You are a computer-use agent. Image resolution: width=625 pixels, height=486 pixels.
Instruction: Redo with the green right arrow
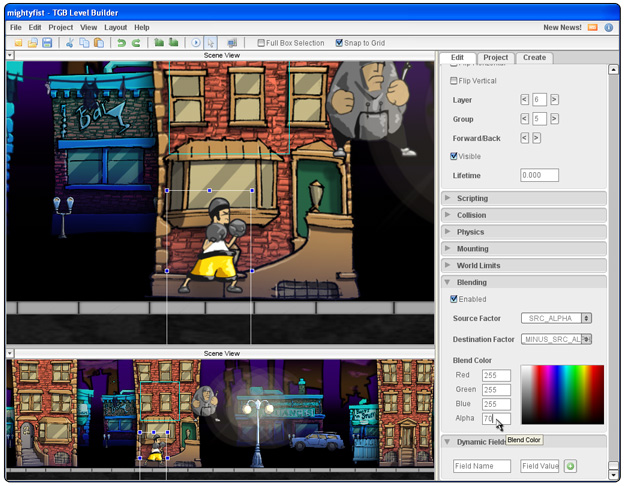tap(136, 43)
